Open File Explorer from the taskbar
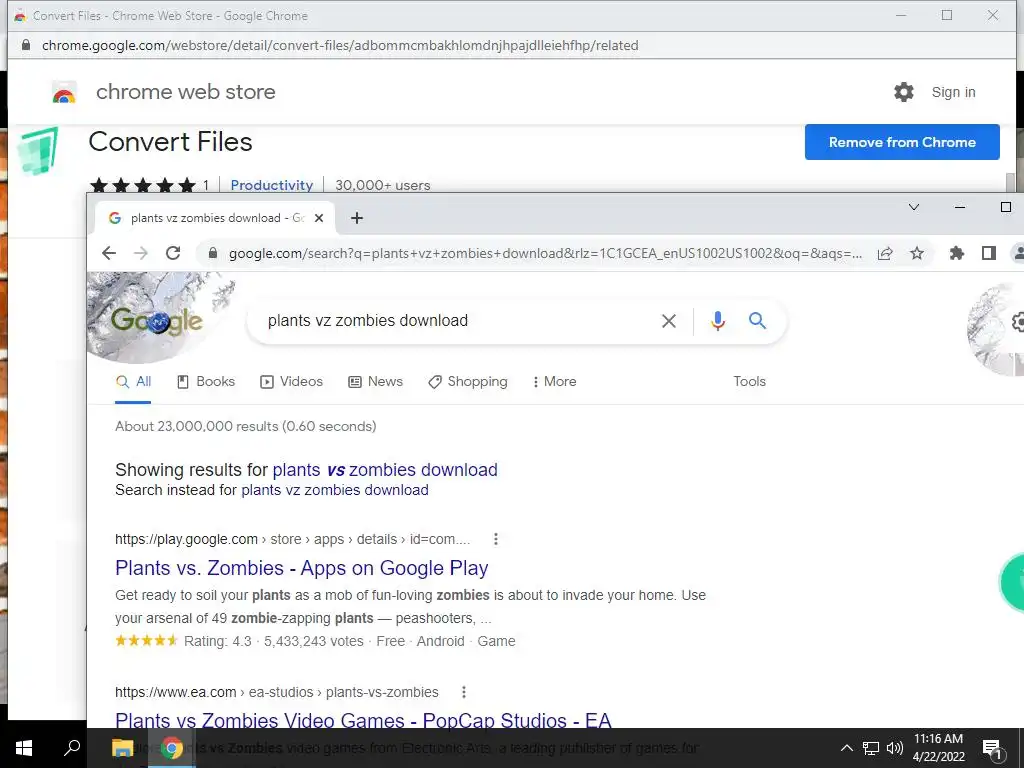Viewport: 1024px width, 768px height. 122,748
